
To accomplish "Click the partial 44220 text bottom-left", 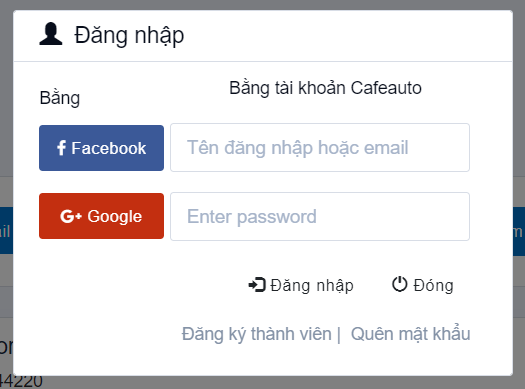I will coord(21,382).
